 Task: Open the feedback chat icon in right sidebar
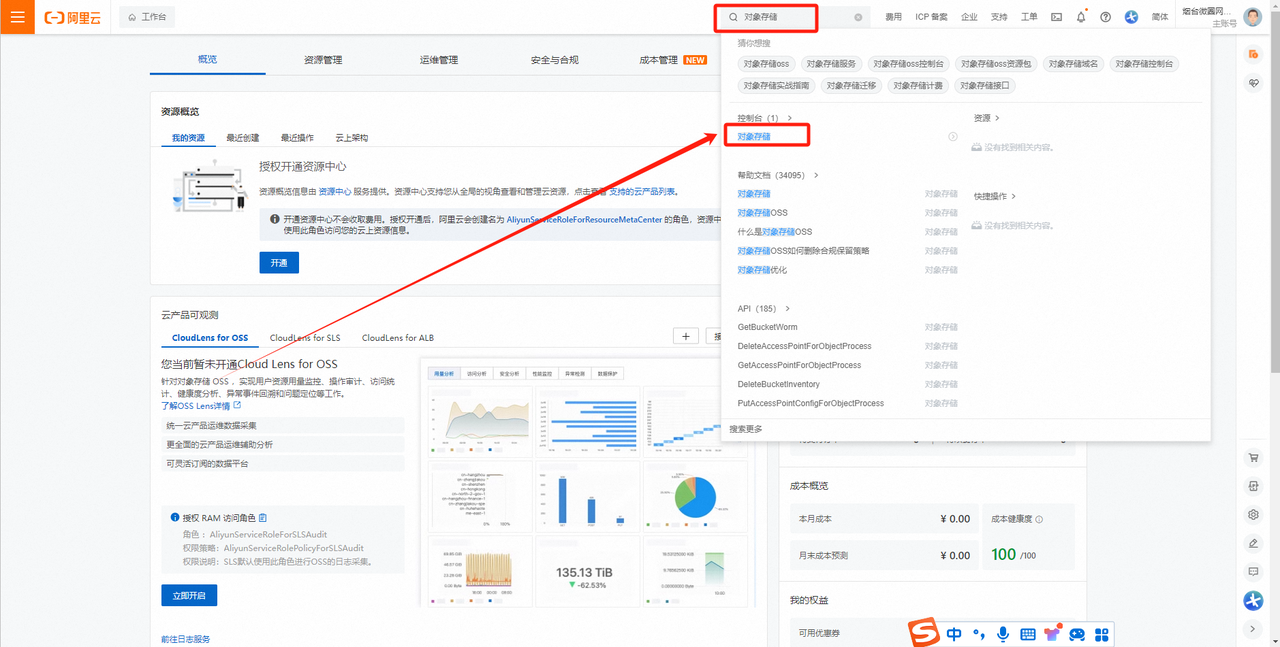tap(1253, 571)
